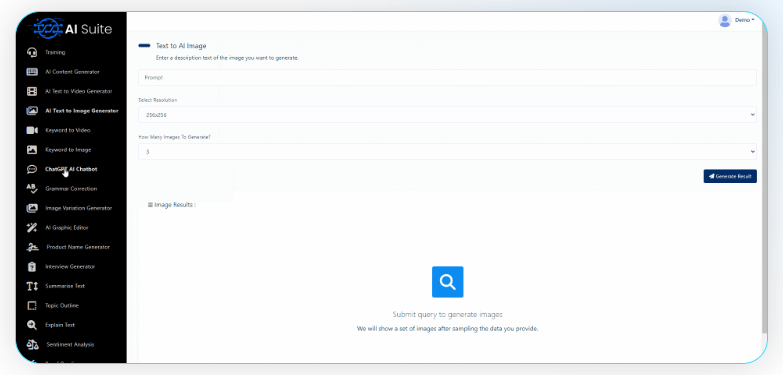Open Sentiment Analysis tool
The width and height of the screenshot is (783, 375).
point(70,345)
